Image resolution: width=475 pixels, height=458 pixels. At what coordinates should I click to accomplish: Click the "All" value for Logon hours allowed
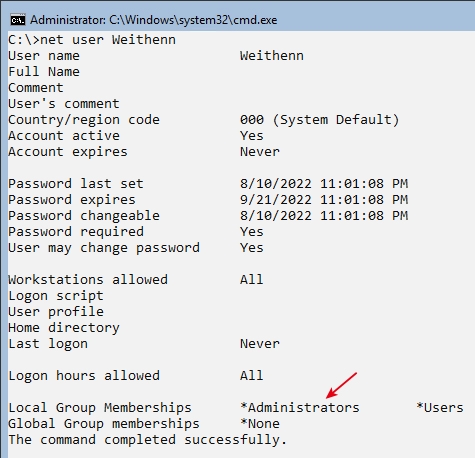click(x=252, y=376)
